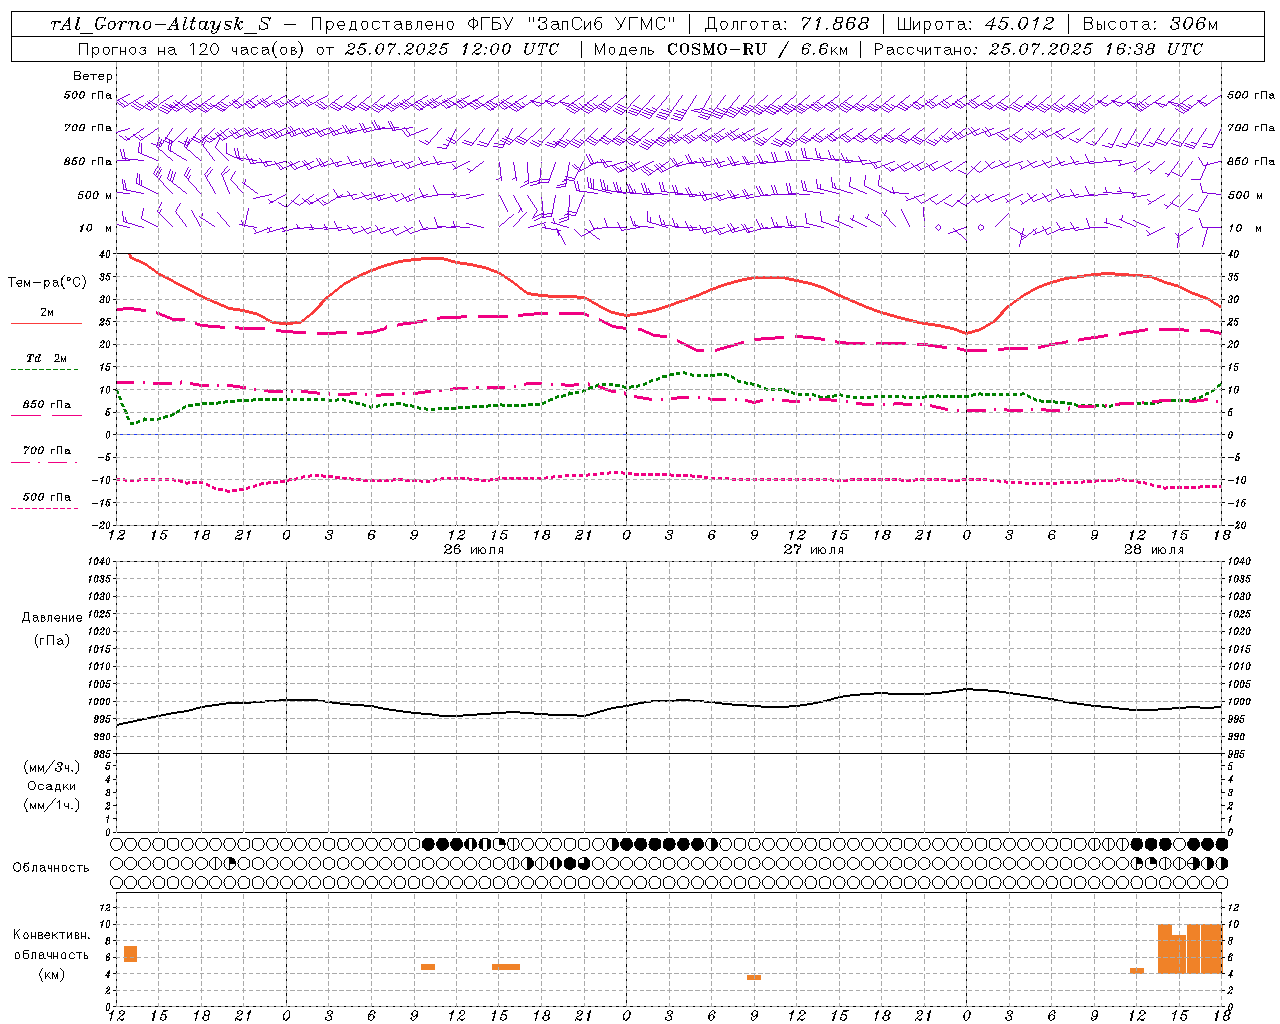Click the Давление pressure chart label

52,618
